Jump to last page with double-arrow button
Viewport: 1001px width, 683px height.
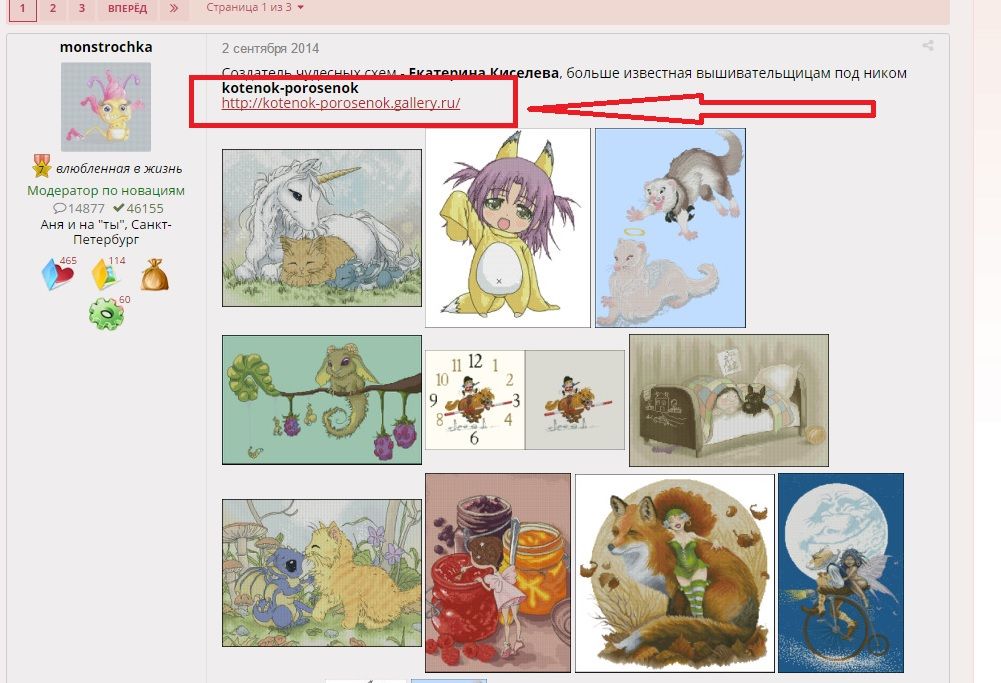click(x=173, y=9)
